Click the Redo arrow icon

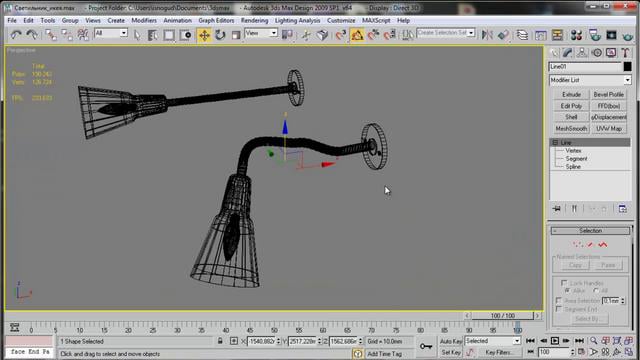pos(31,35)
